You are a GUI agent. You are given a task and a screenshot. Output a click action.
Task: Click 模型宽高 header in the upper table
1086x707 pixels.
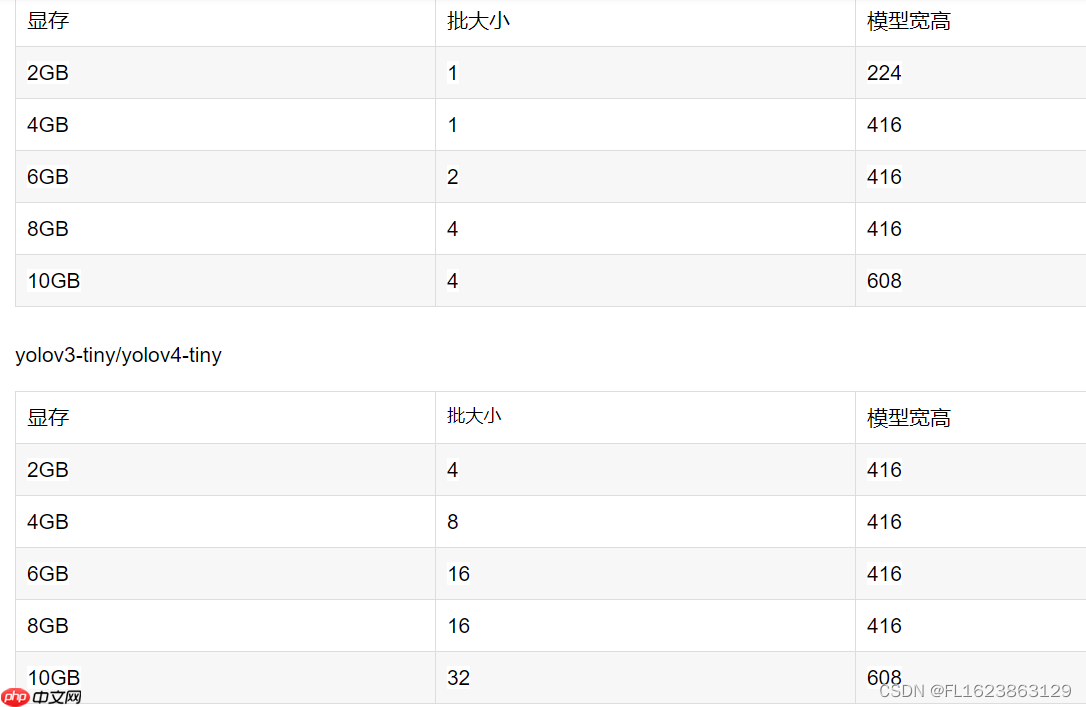(x=908, y=21)
